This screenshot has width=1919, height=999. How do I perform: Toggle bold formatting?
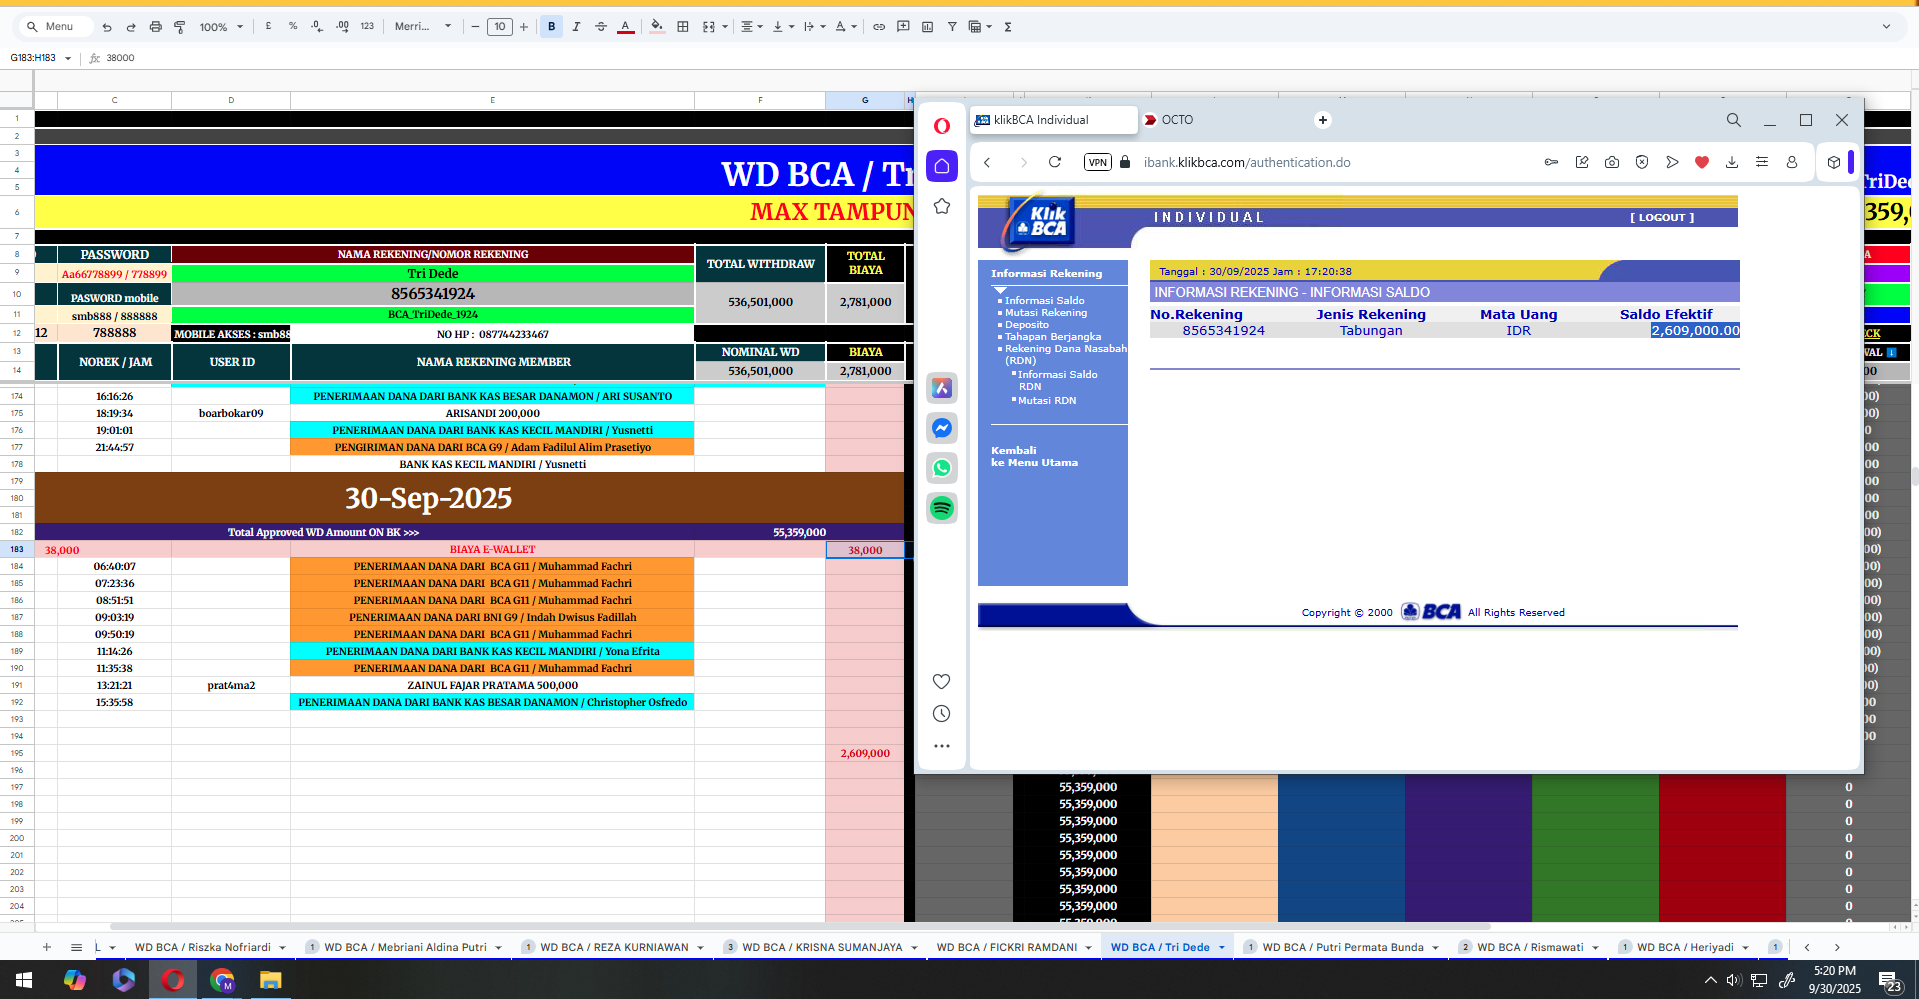[x=551, y=27]
